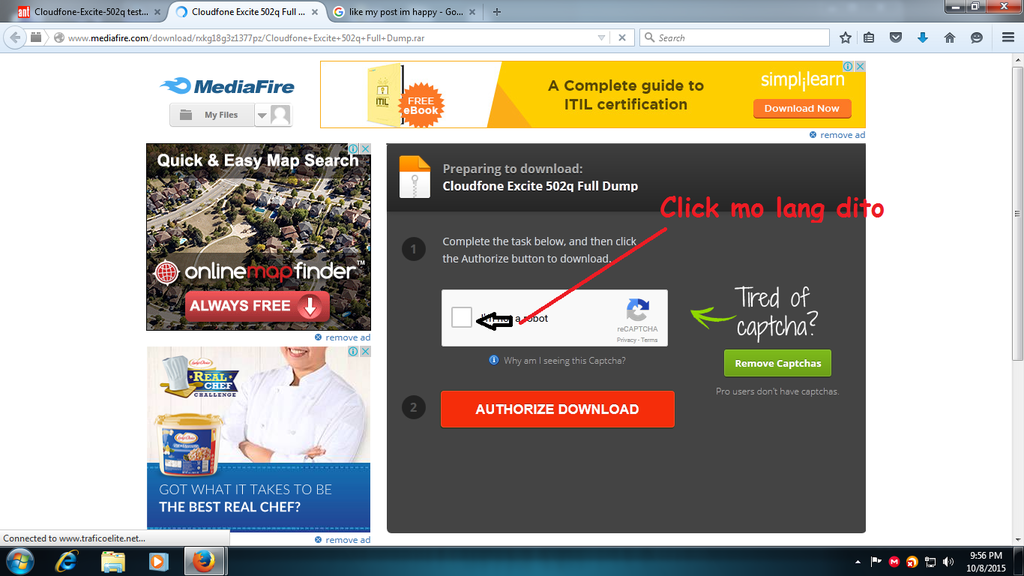The height and width of the screenshot is (576, 1024).
Task: Click the Firefox bookmark star icon
Action: point(845,37)
